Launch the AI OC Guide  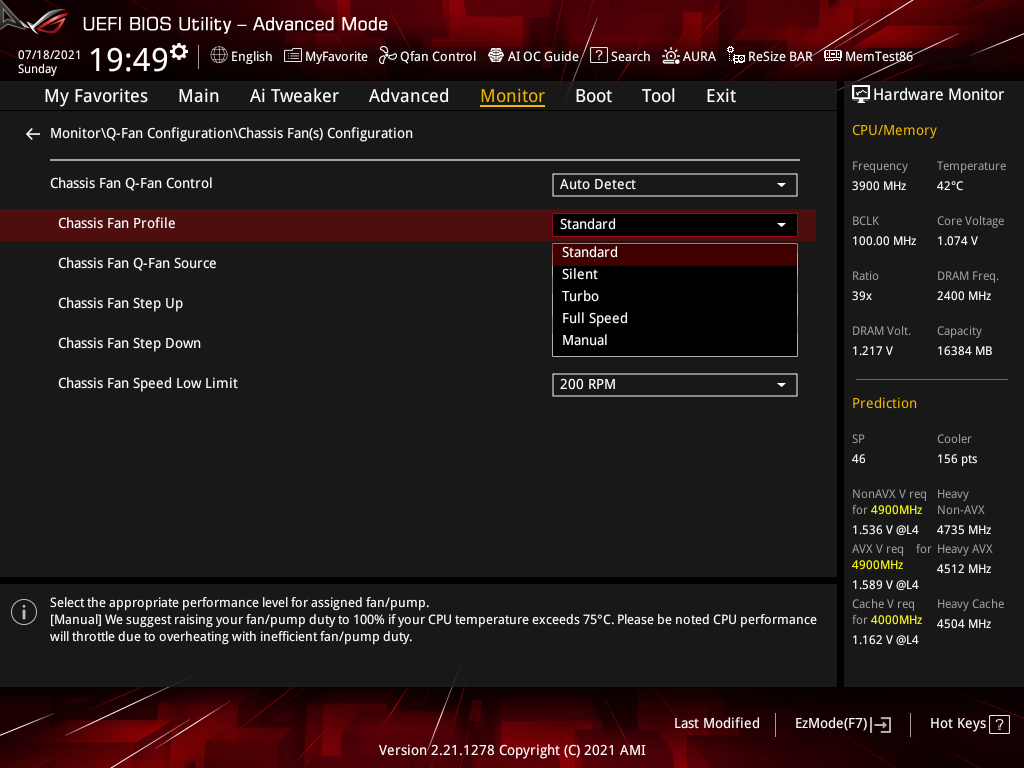tap(533, 56)
